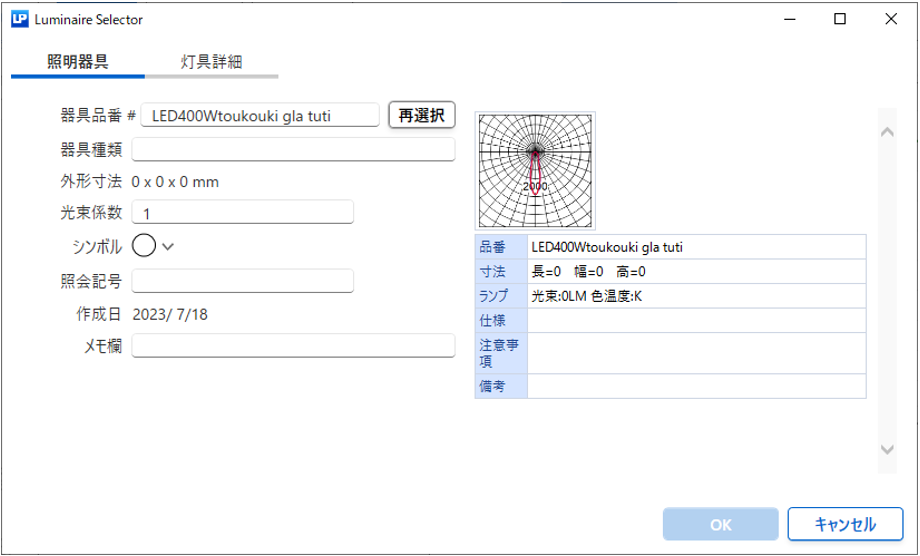The height and width of the screenshot is (556, 920).
Task: Click the ランプ row value cell
Action: pos(696,296)
